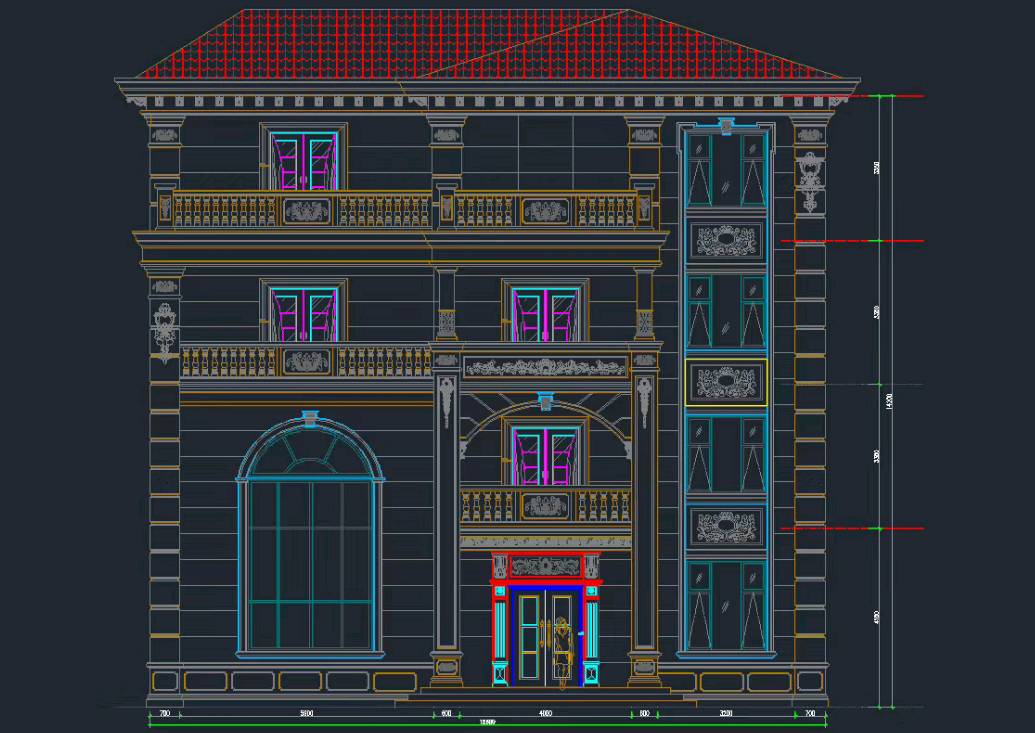The width and height of the screenshot is (1035, 733).
Task: Click the red-framed entrance door
Action: coord(545,635)
